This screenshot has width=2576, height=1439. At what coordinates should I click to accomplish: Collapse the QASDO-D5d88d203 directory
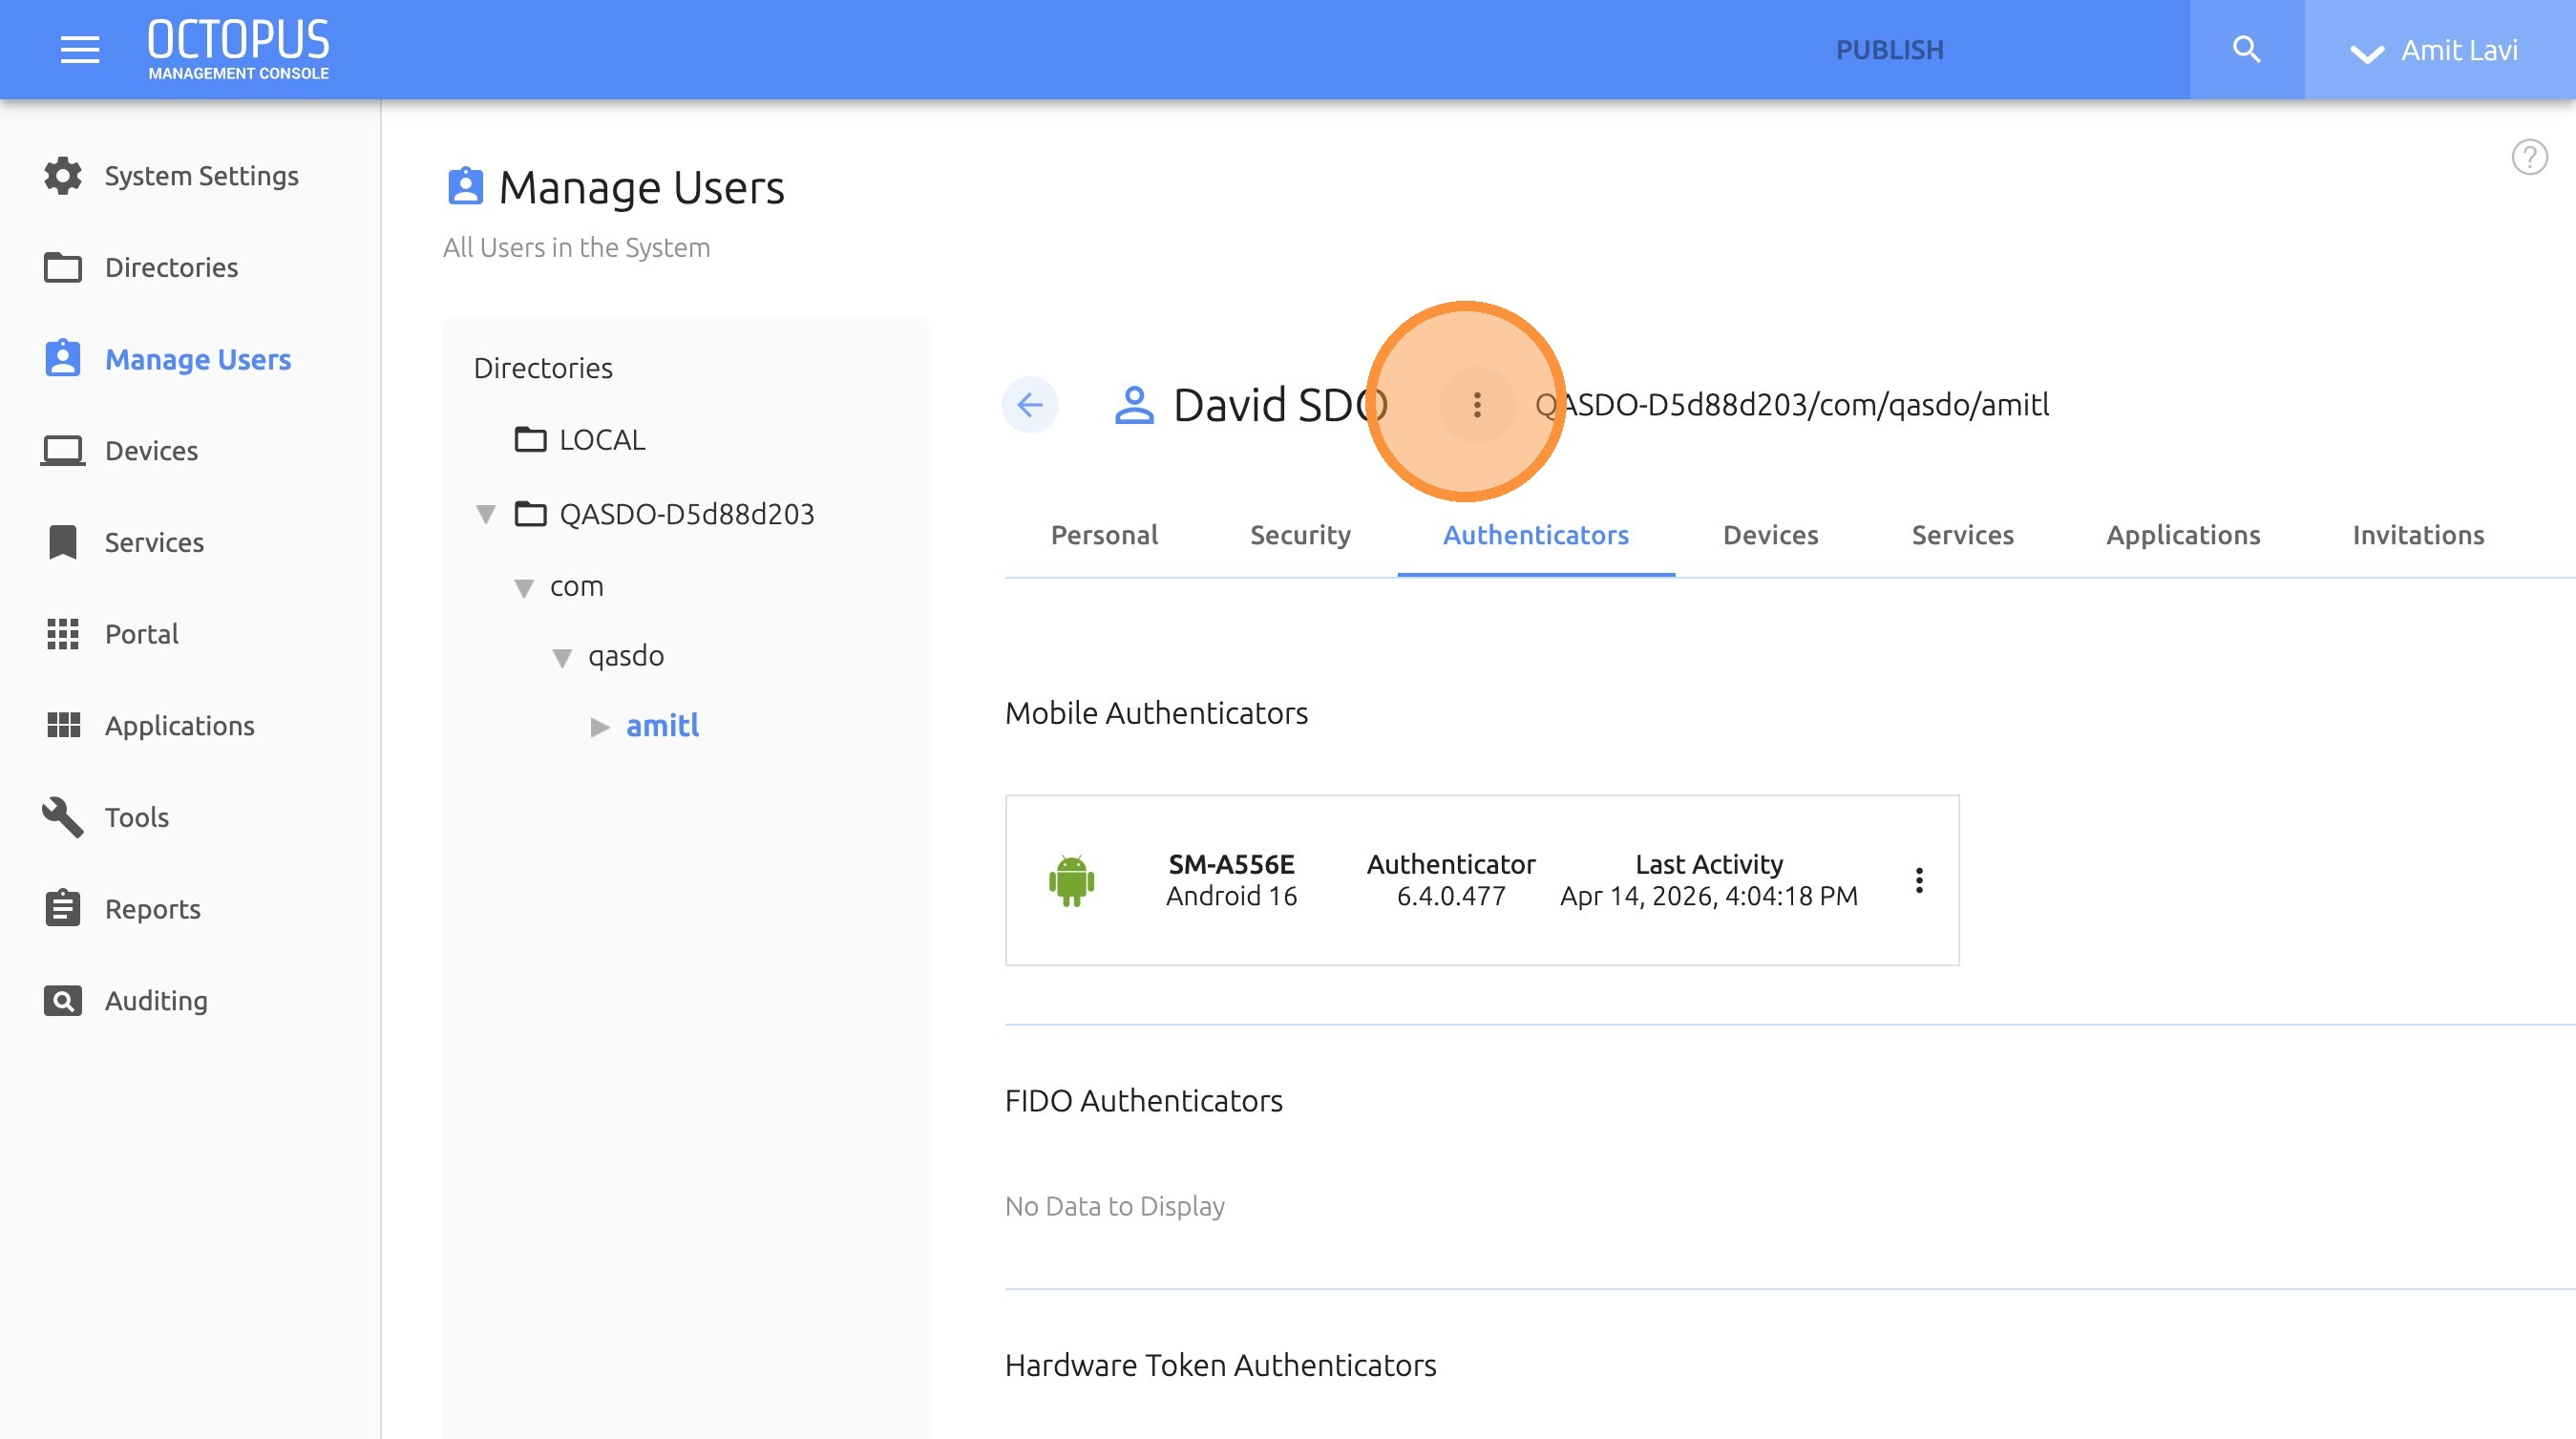click(486, 515)
